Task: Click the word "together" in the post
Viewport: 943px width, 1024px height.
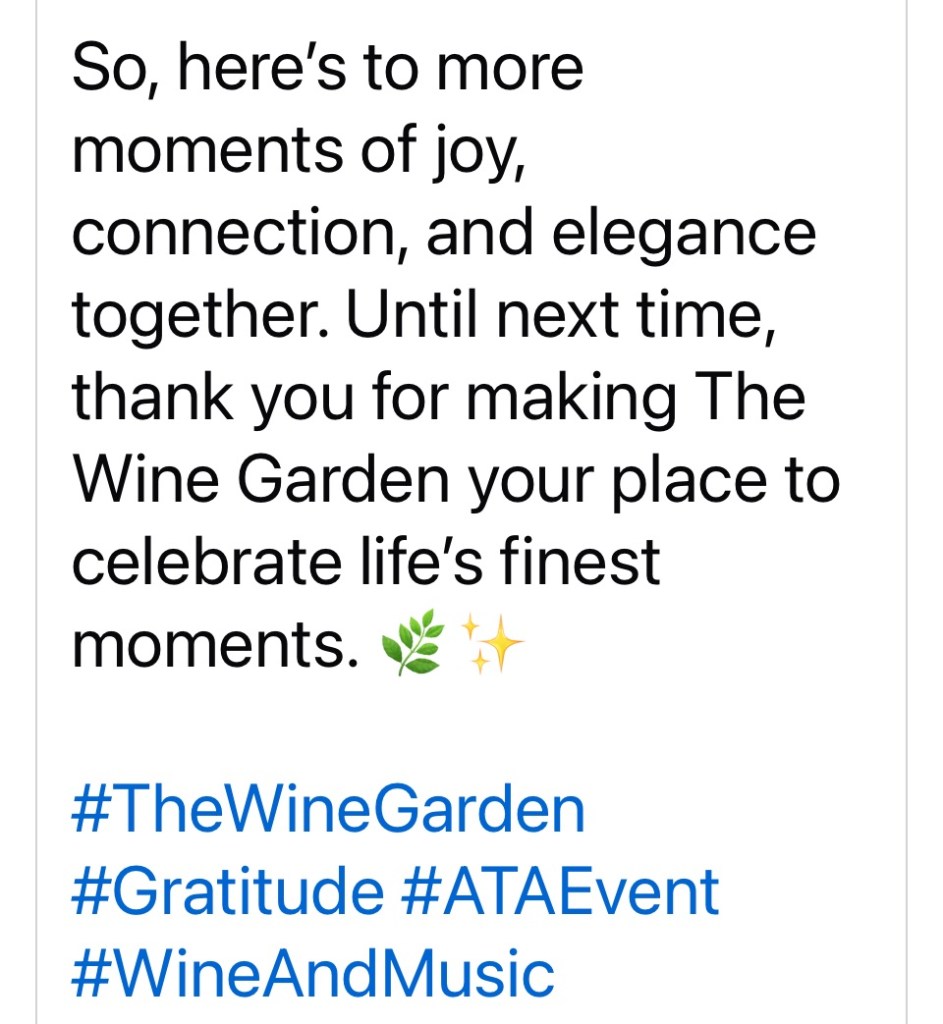Action: click(199, 316)
